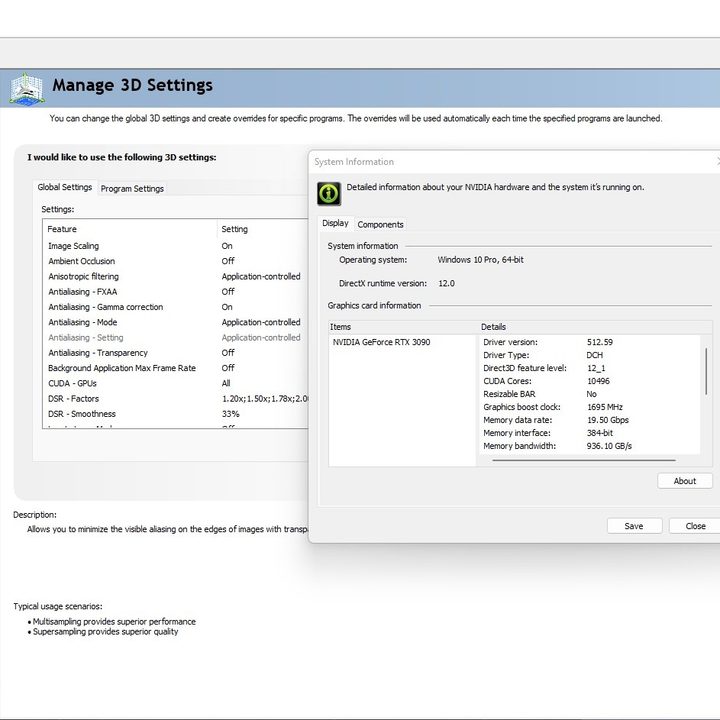Click the 33% value for DSR - Smoothness
Screen dimensions: 720x720
coord(231,414)
